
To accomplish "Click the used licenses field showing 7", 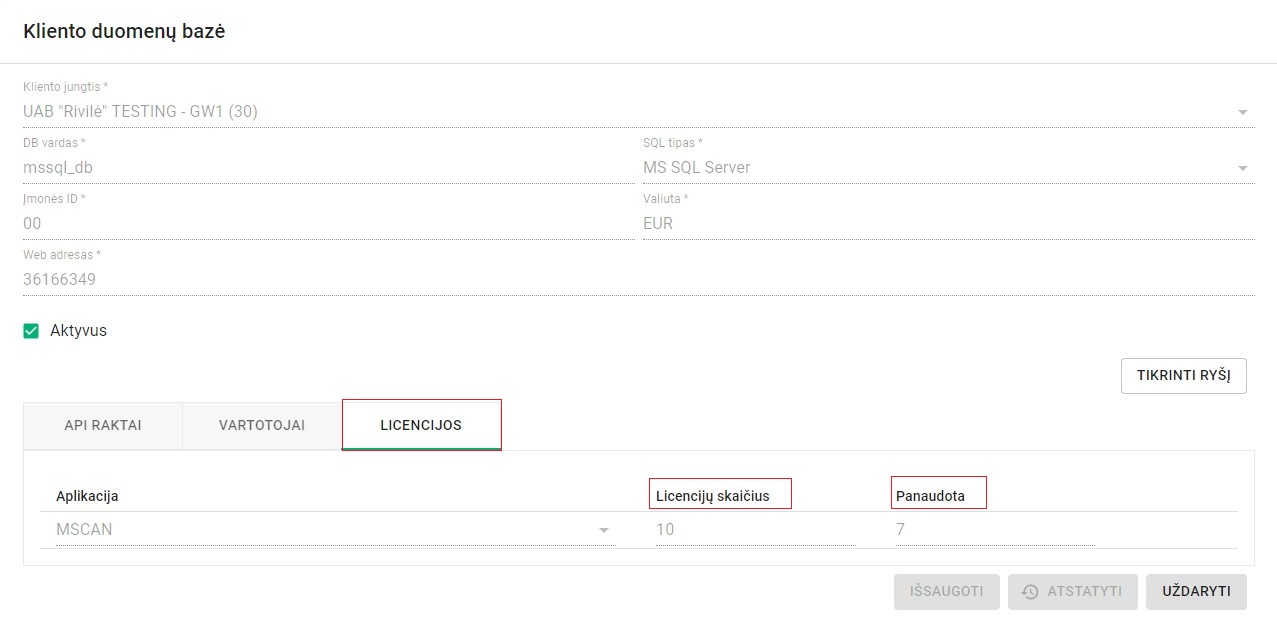I will (x=994, y=530).
